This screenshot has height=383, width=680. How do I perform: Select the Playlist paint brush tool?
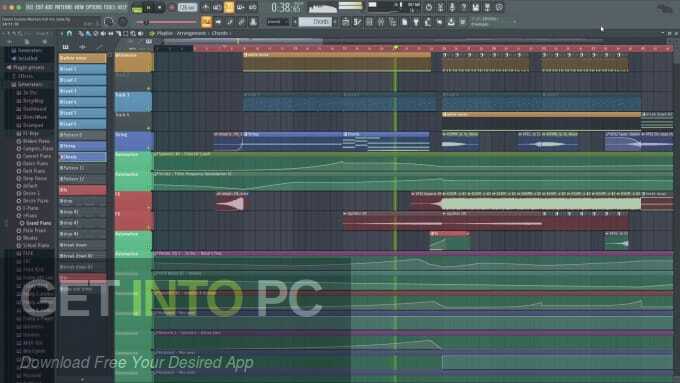[88, 33]
